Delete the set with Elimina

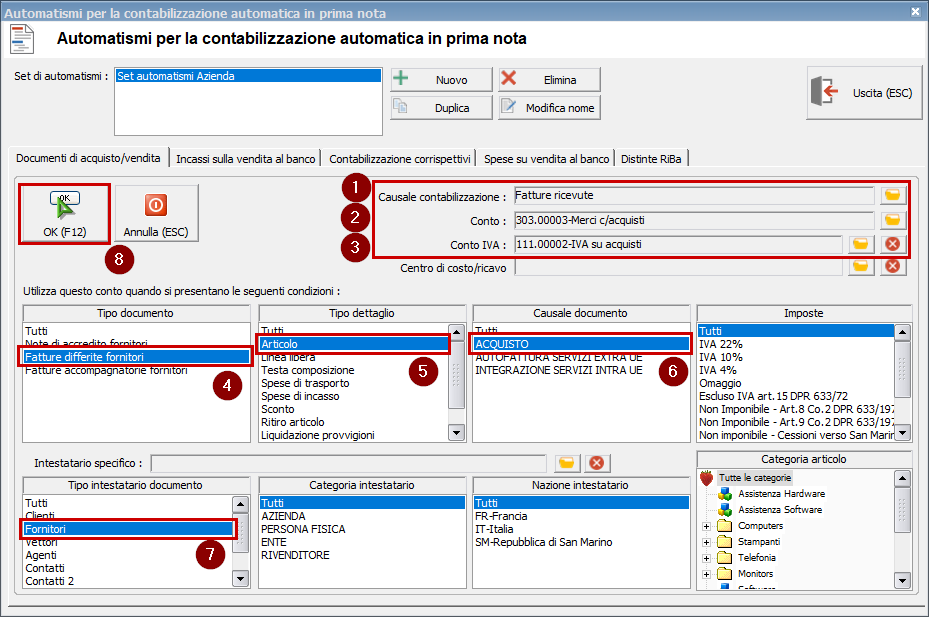coord(550,79)
